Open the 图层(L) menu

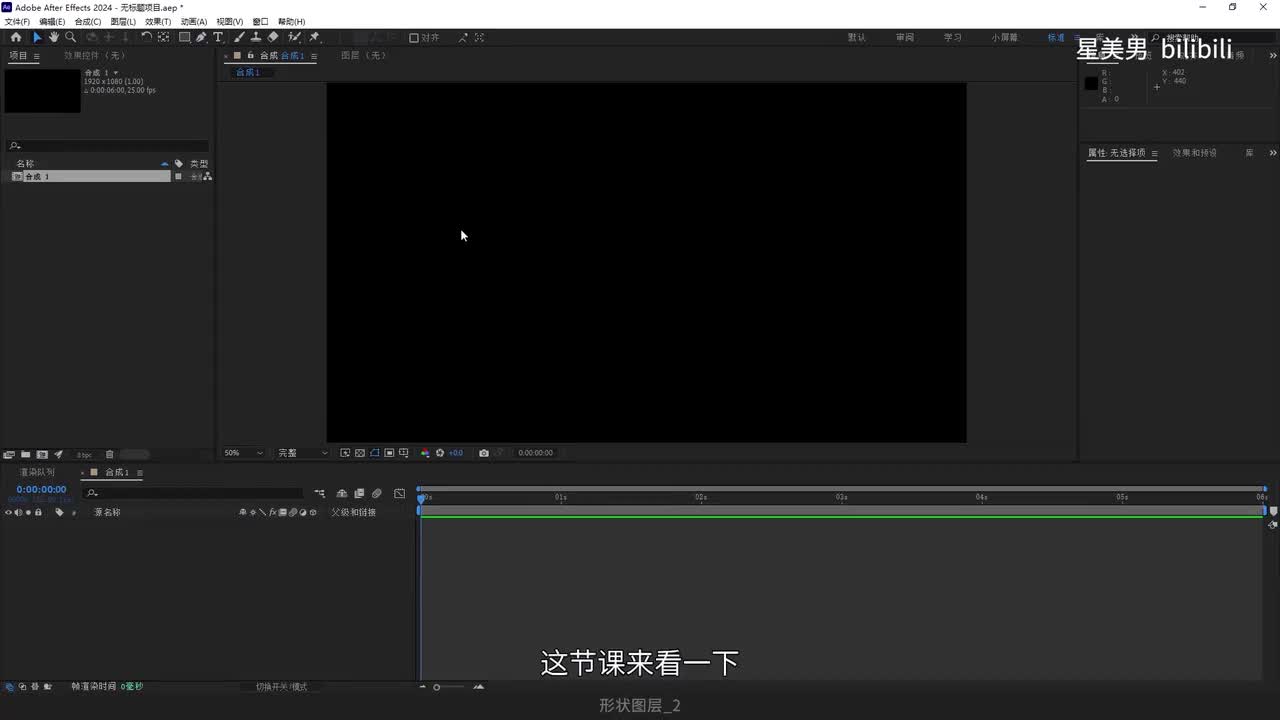[x=123, y=21]
